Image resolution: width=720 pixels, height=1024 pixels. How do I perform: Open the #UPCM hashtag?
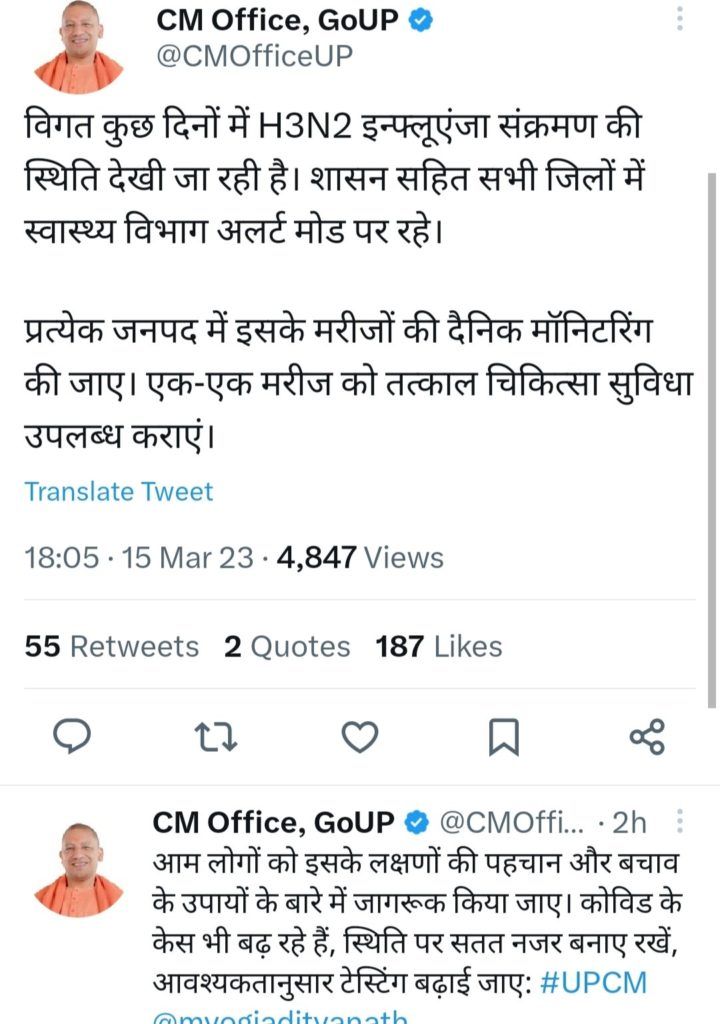click(593, 982)
